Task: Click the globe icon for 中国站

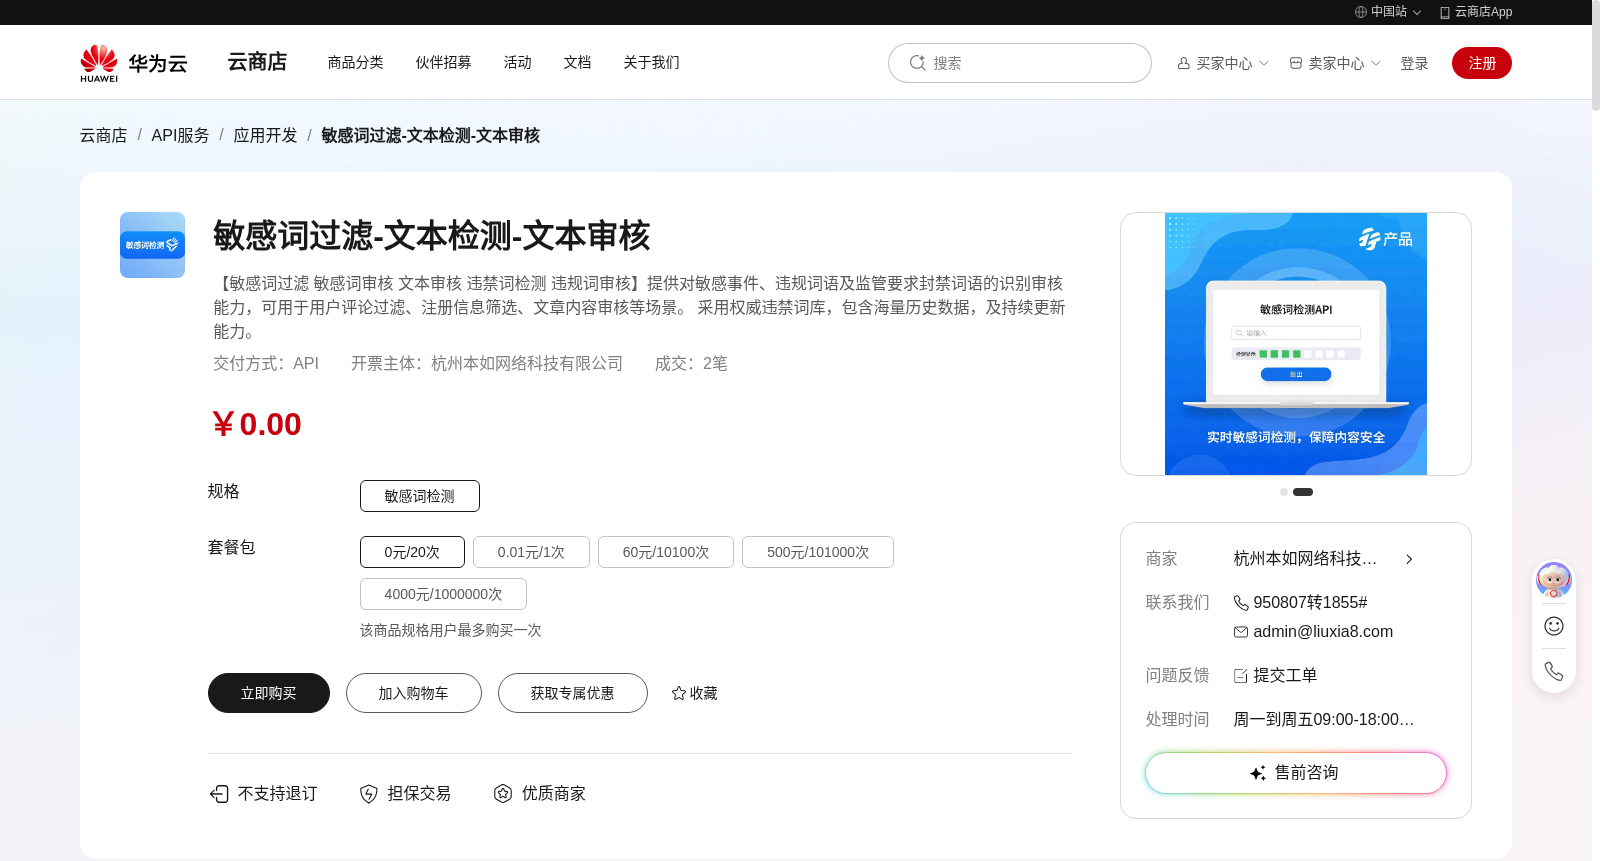Action: point(1361,12)
